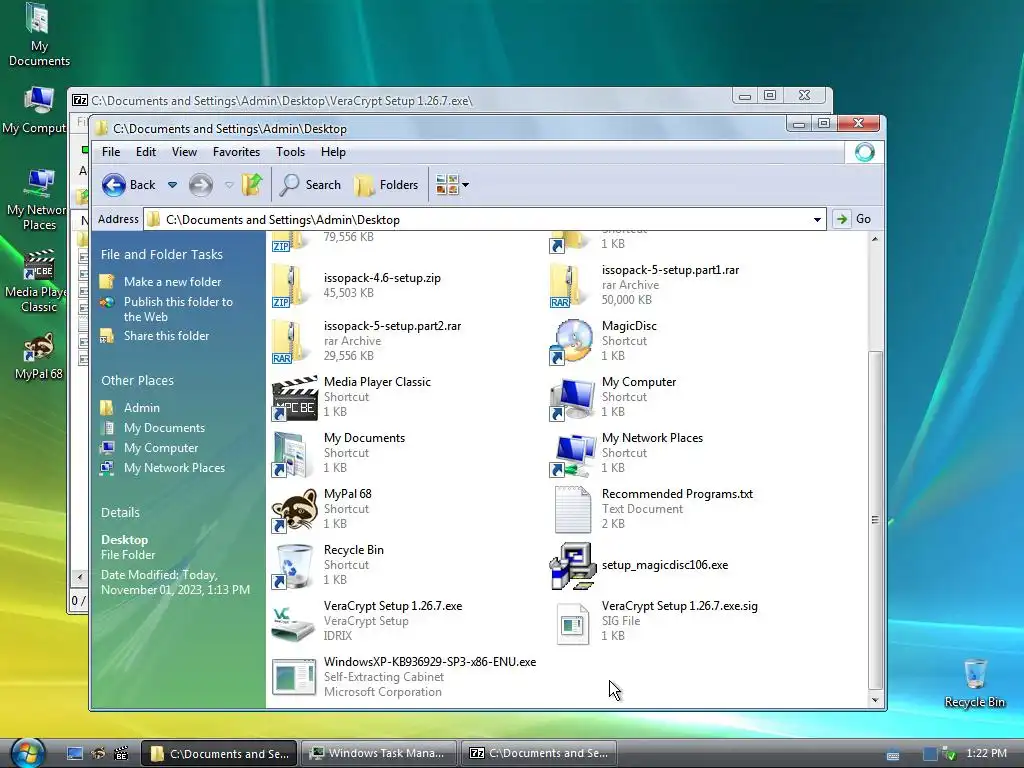Collapse the Other Places section header
The width and height of the screenshot is (1024, 768).
point(138,380)
